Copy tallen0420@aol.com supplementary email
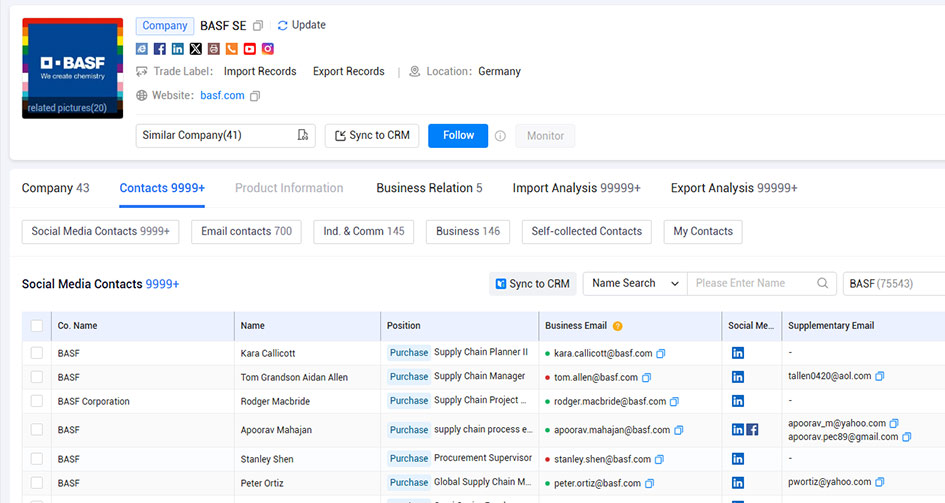945x503 pixels. coord(879,376)
